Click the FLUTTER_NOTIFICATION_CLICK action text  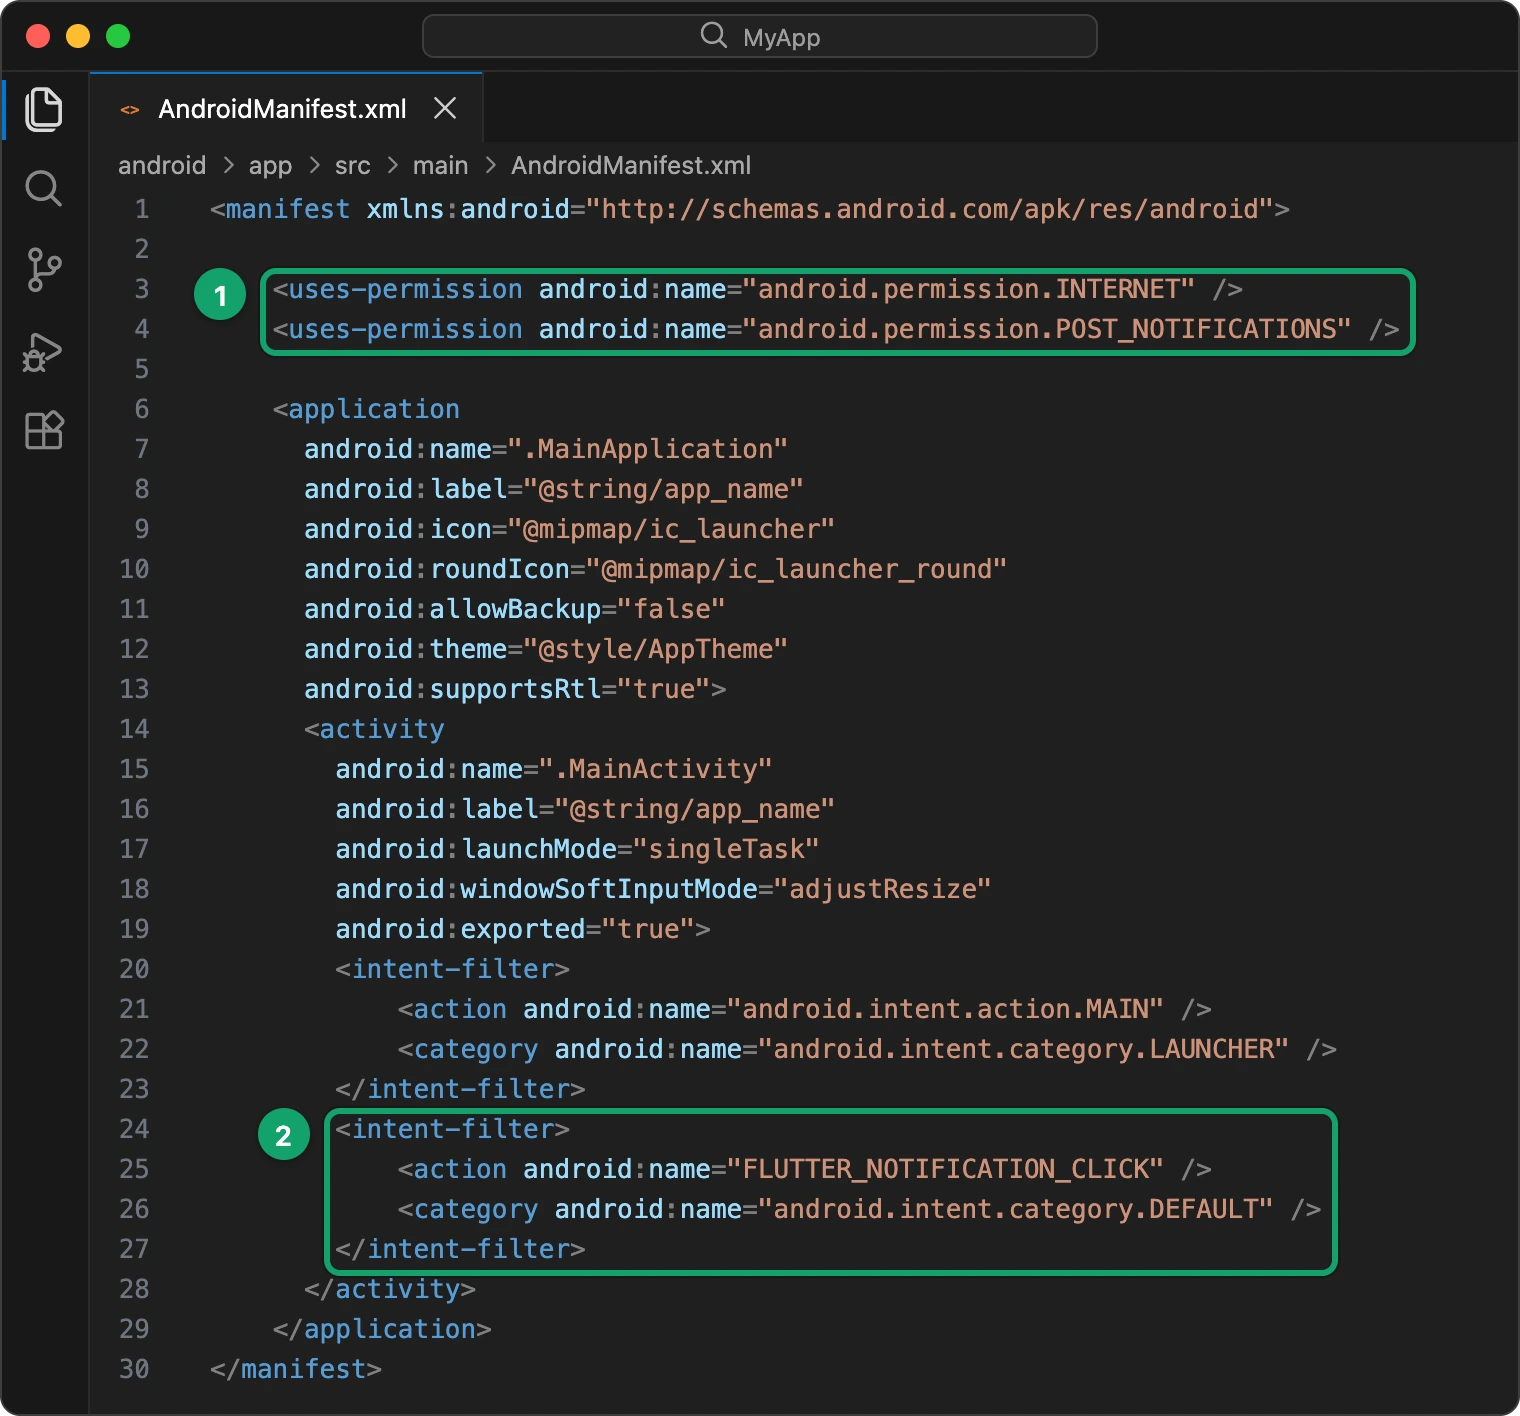tap(945, 1169)
